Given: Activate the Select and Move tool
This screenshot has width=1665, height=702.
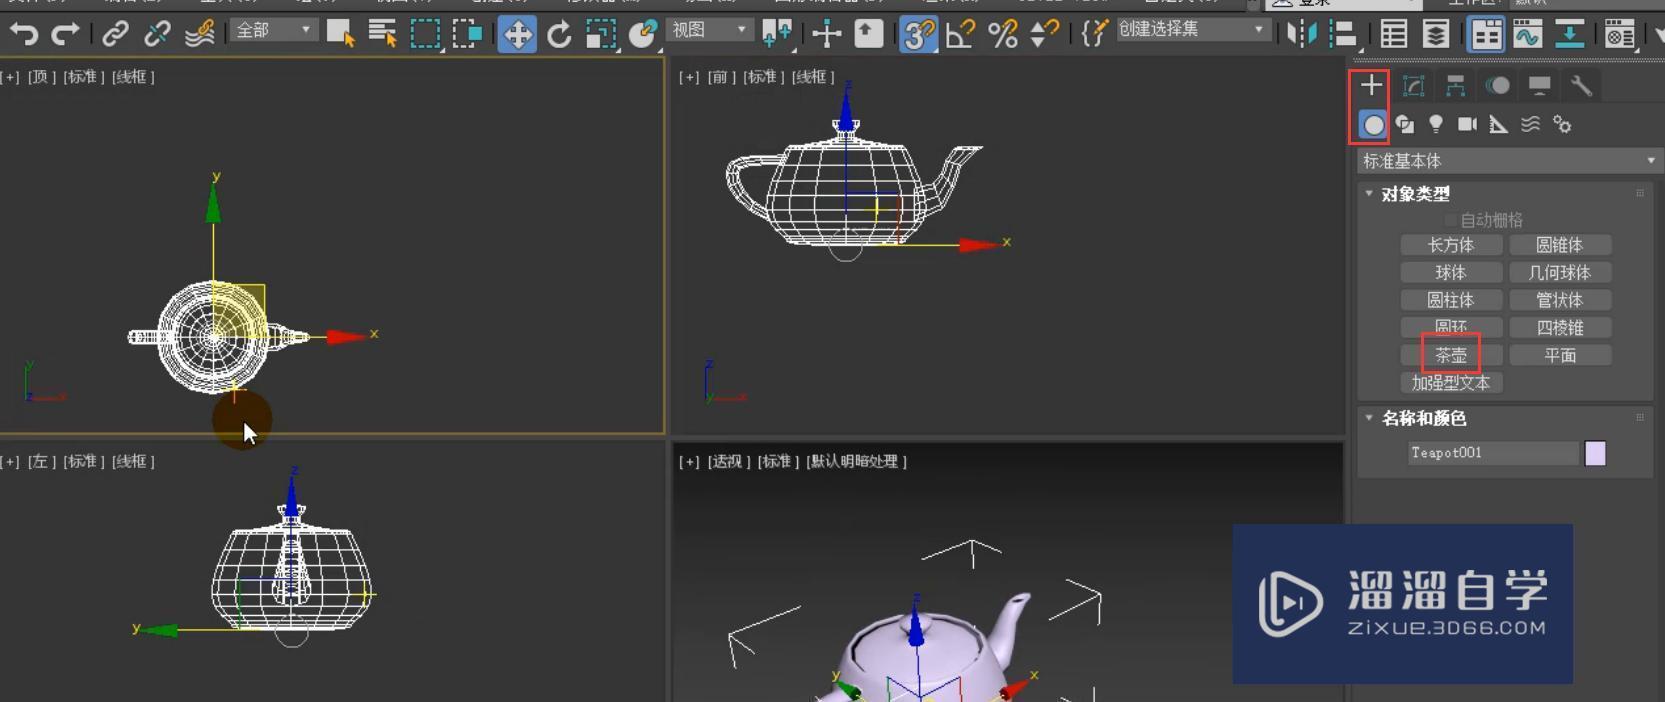Looking at the screenshot, I should [x=517, y=34].
